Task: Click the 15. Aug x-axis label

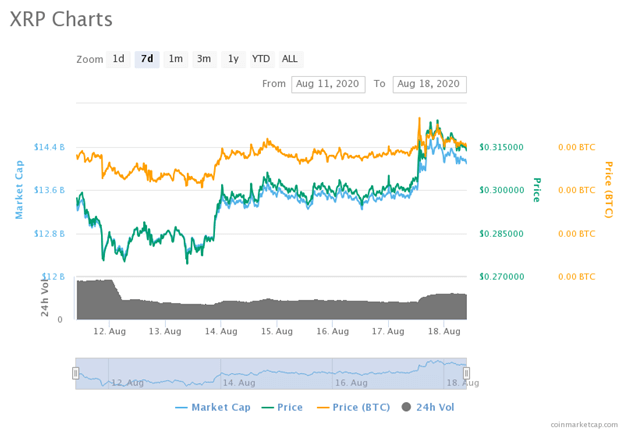Action: [277, 331]
